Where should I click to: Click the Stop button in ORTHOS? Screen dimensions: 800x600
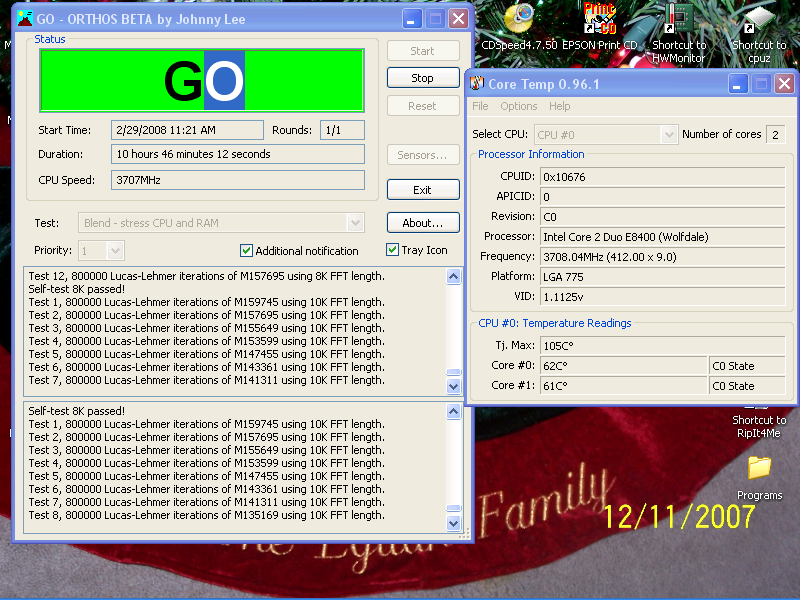423,78
